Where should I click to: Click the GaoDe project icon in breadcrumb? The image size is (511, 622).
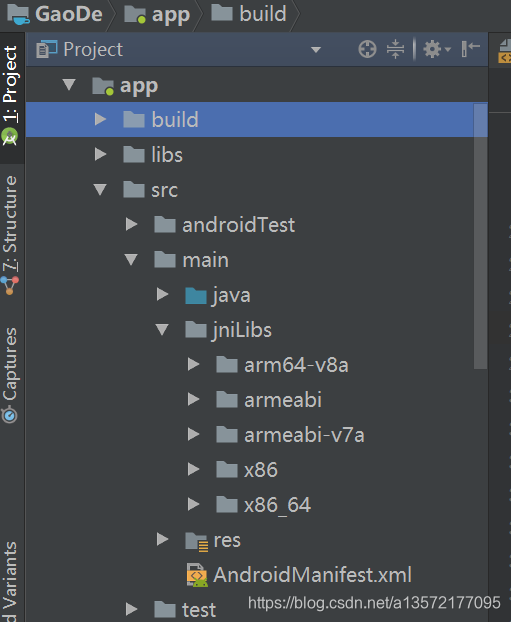pyautogui.click(x=18, y=14)
